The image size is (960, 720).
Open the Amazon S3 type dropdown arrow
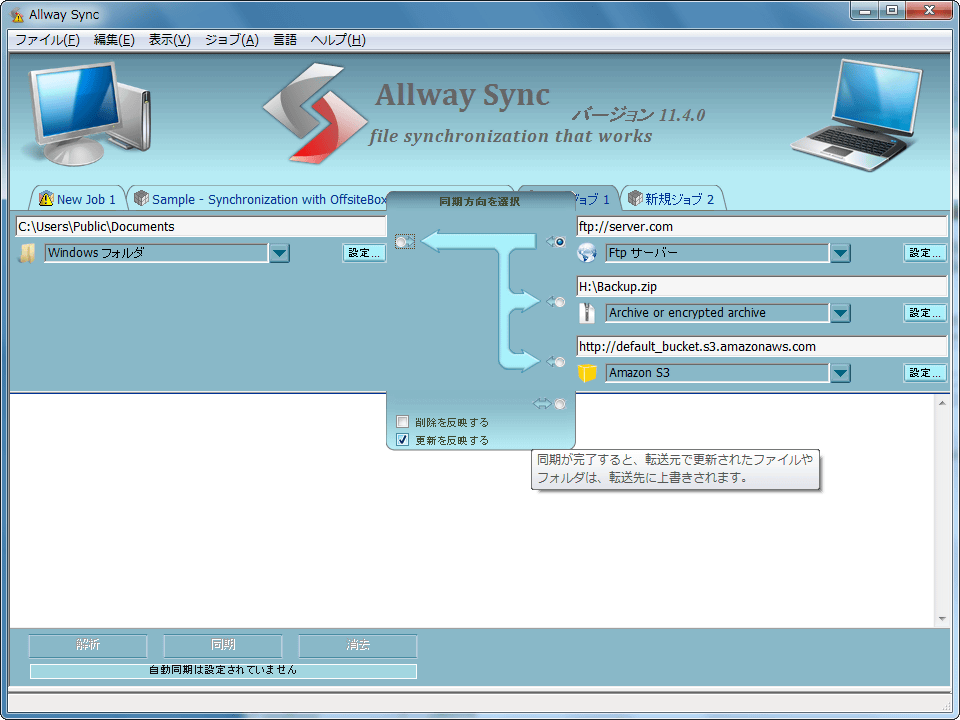click(x=840, y=373)
